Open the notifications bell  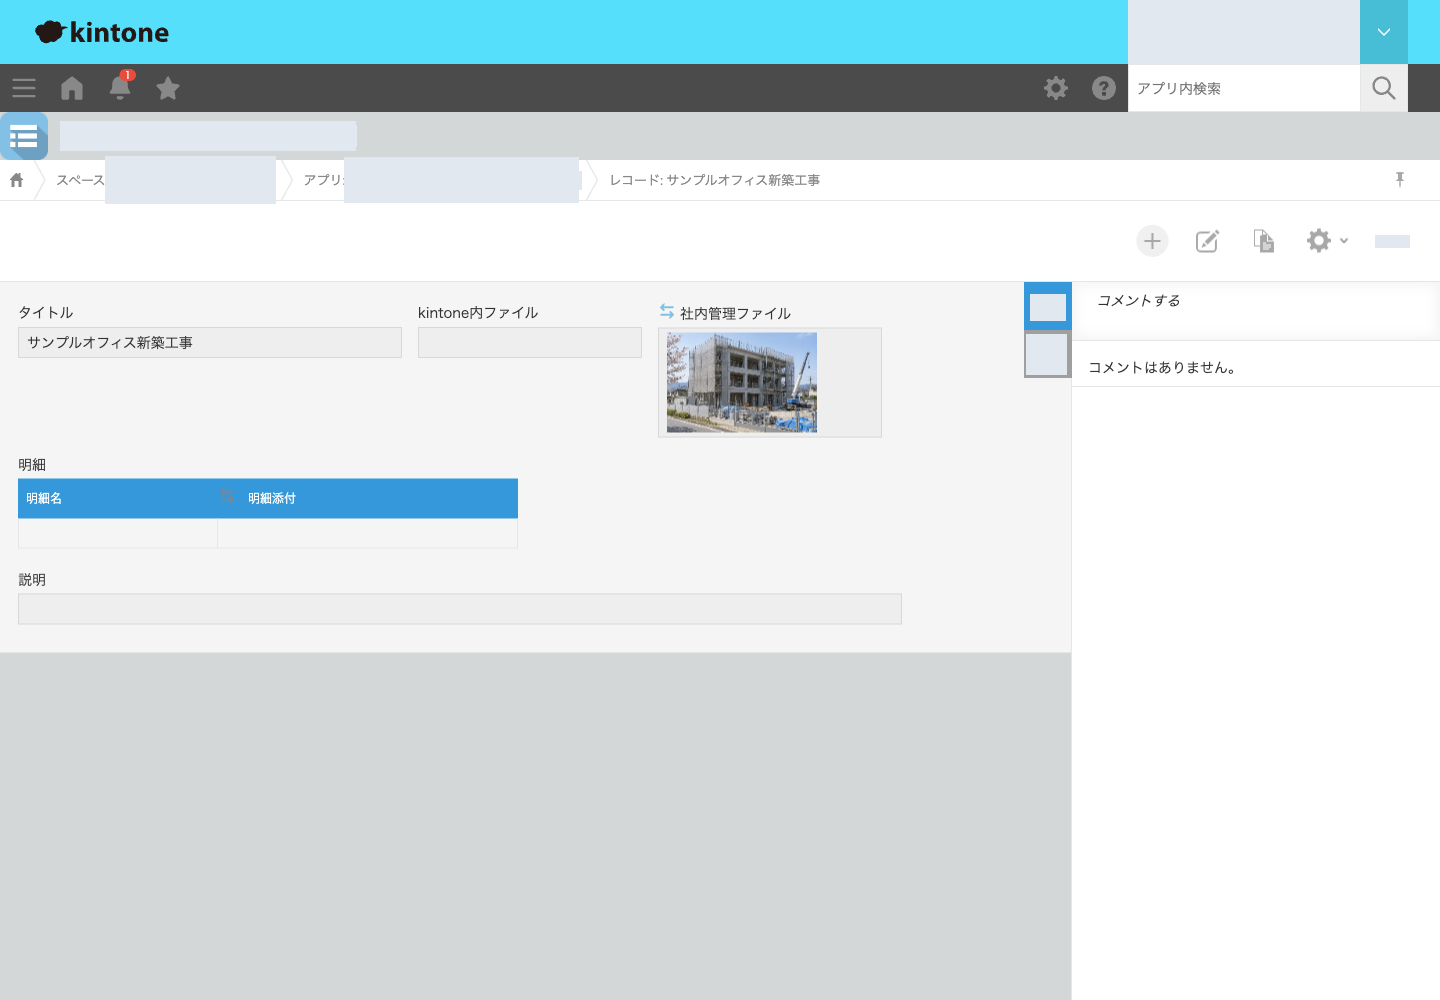coord(120,88)
